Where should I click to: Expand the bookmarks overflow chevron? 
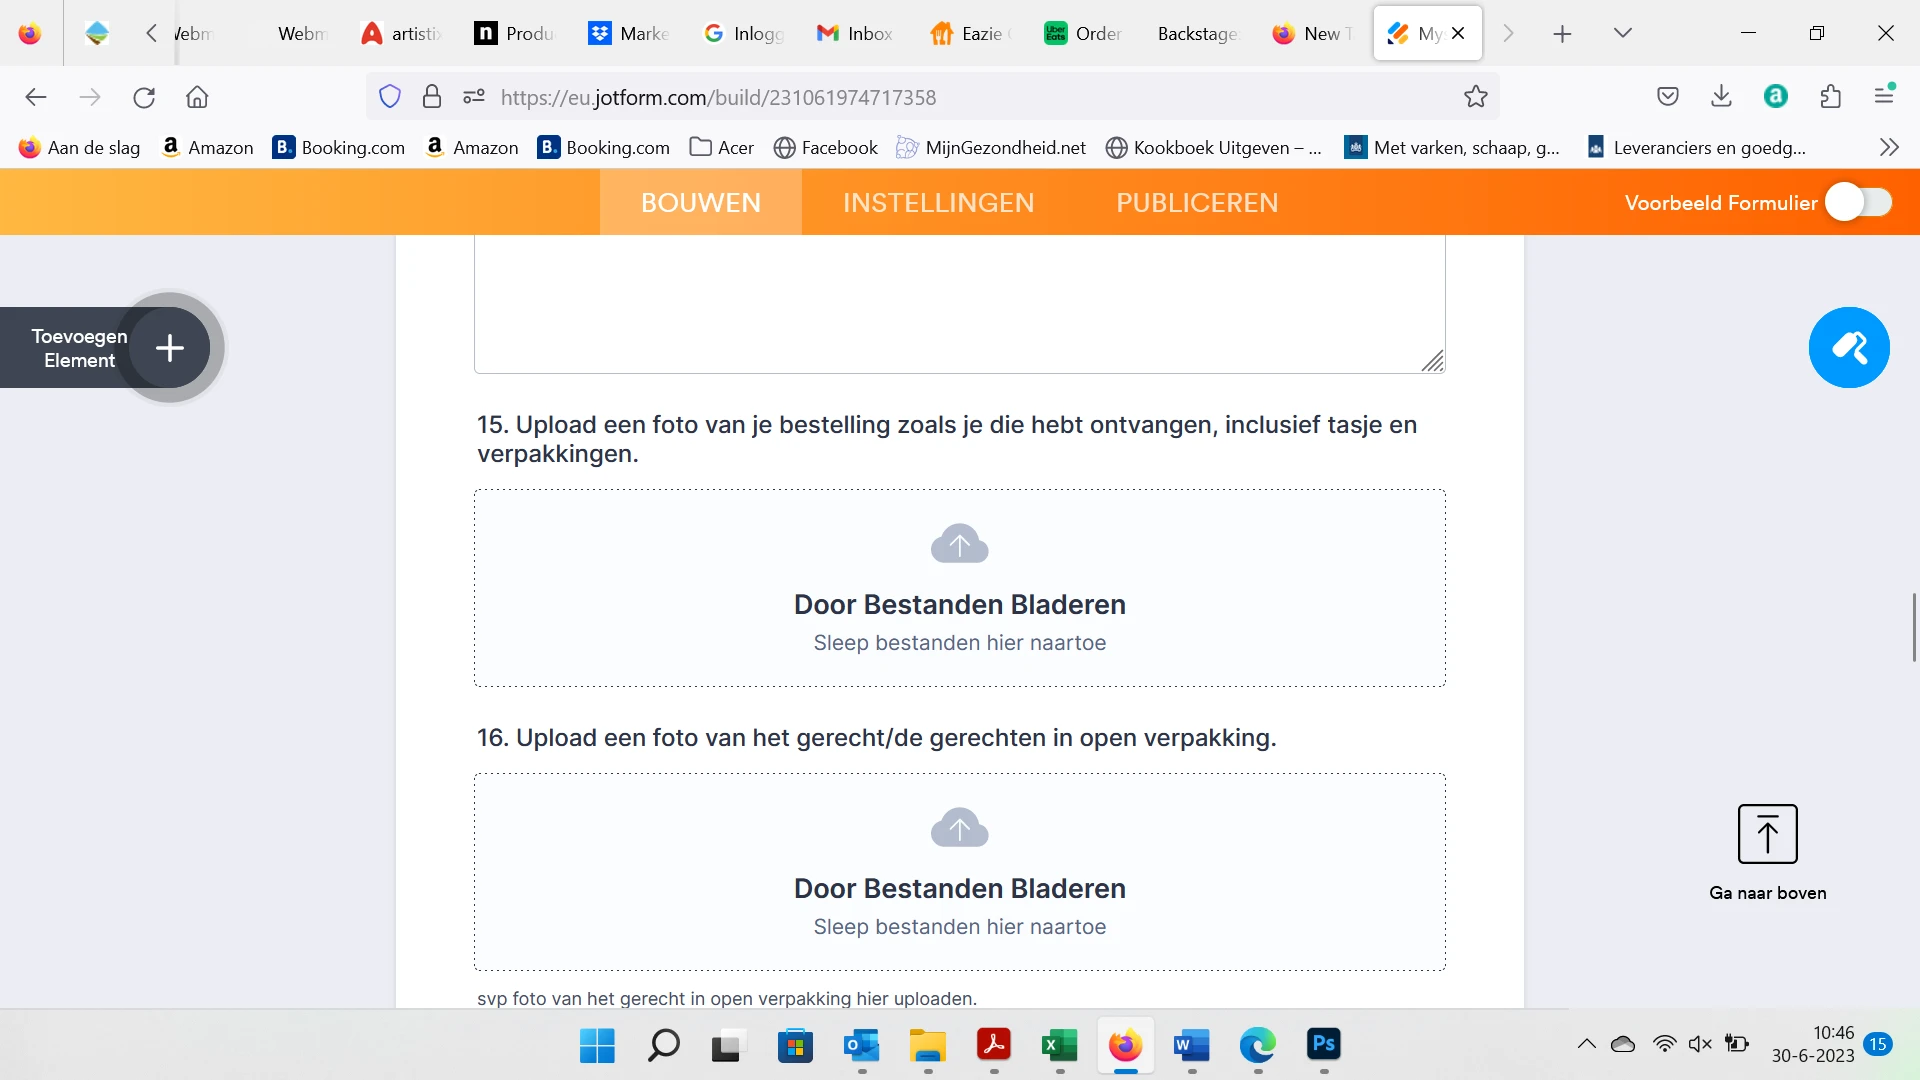(1889, 146)
